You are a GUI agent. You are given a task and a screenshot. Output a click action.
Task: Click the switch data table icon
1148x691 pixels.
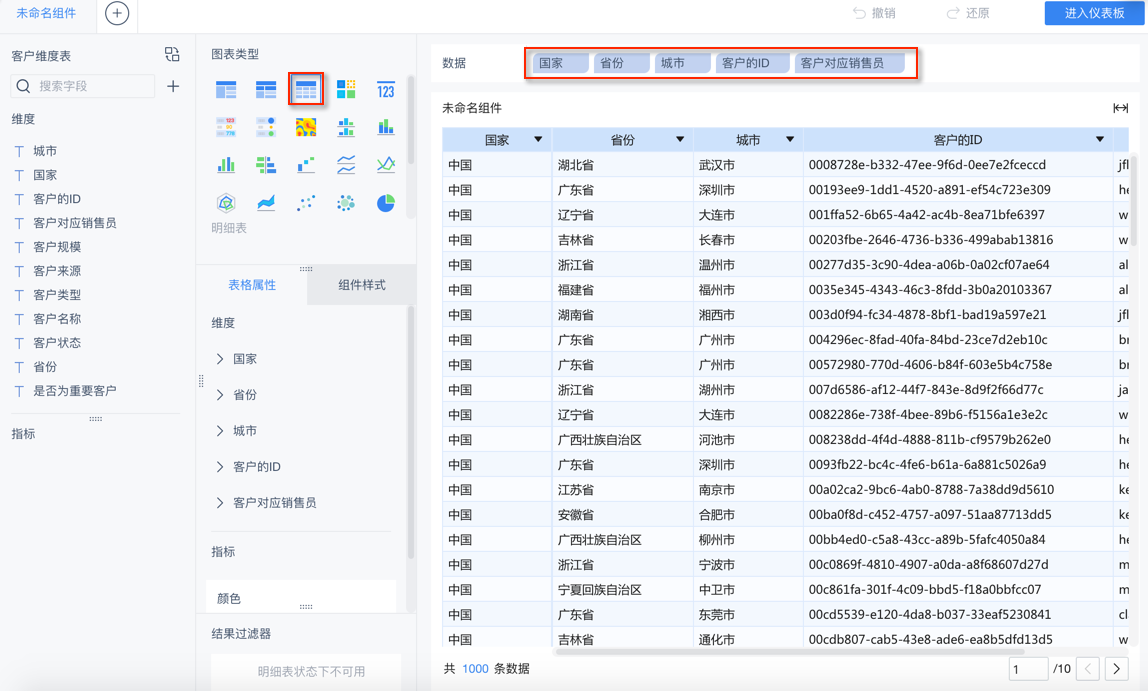[x=172, y=54]
